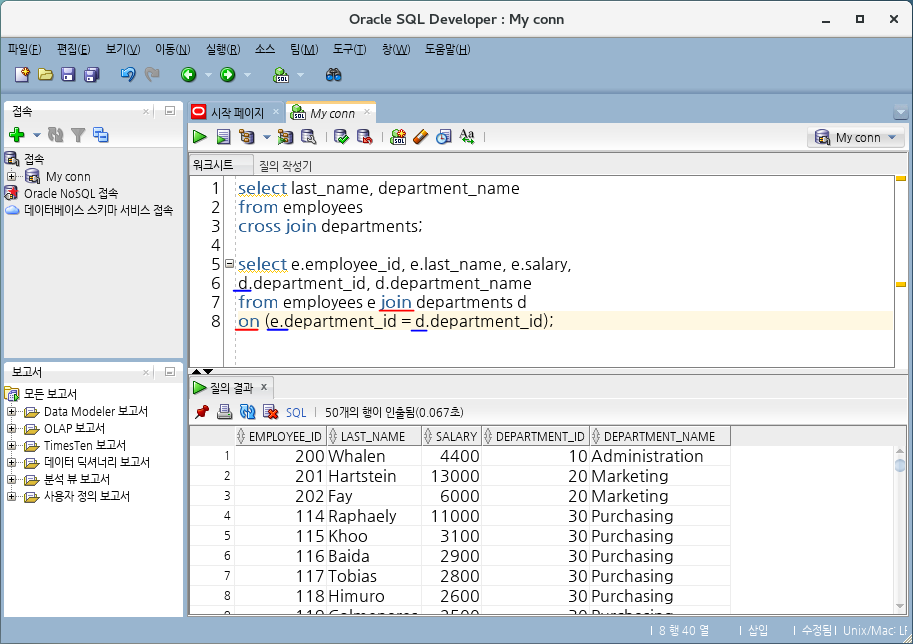Change case with the Aa icon
Viewport: 913px width, 644px height.
point(467,137)
